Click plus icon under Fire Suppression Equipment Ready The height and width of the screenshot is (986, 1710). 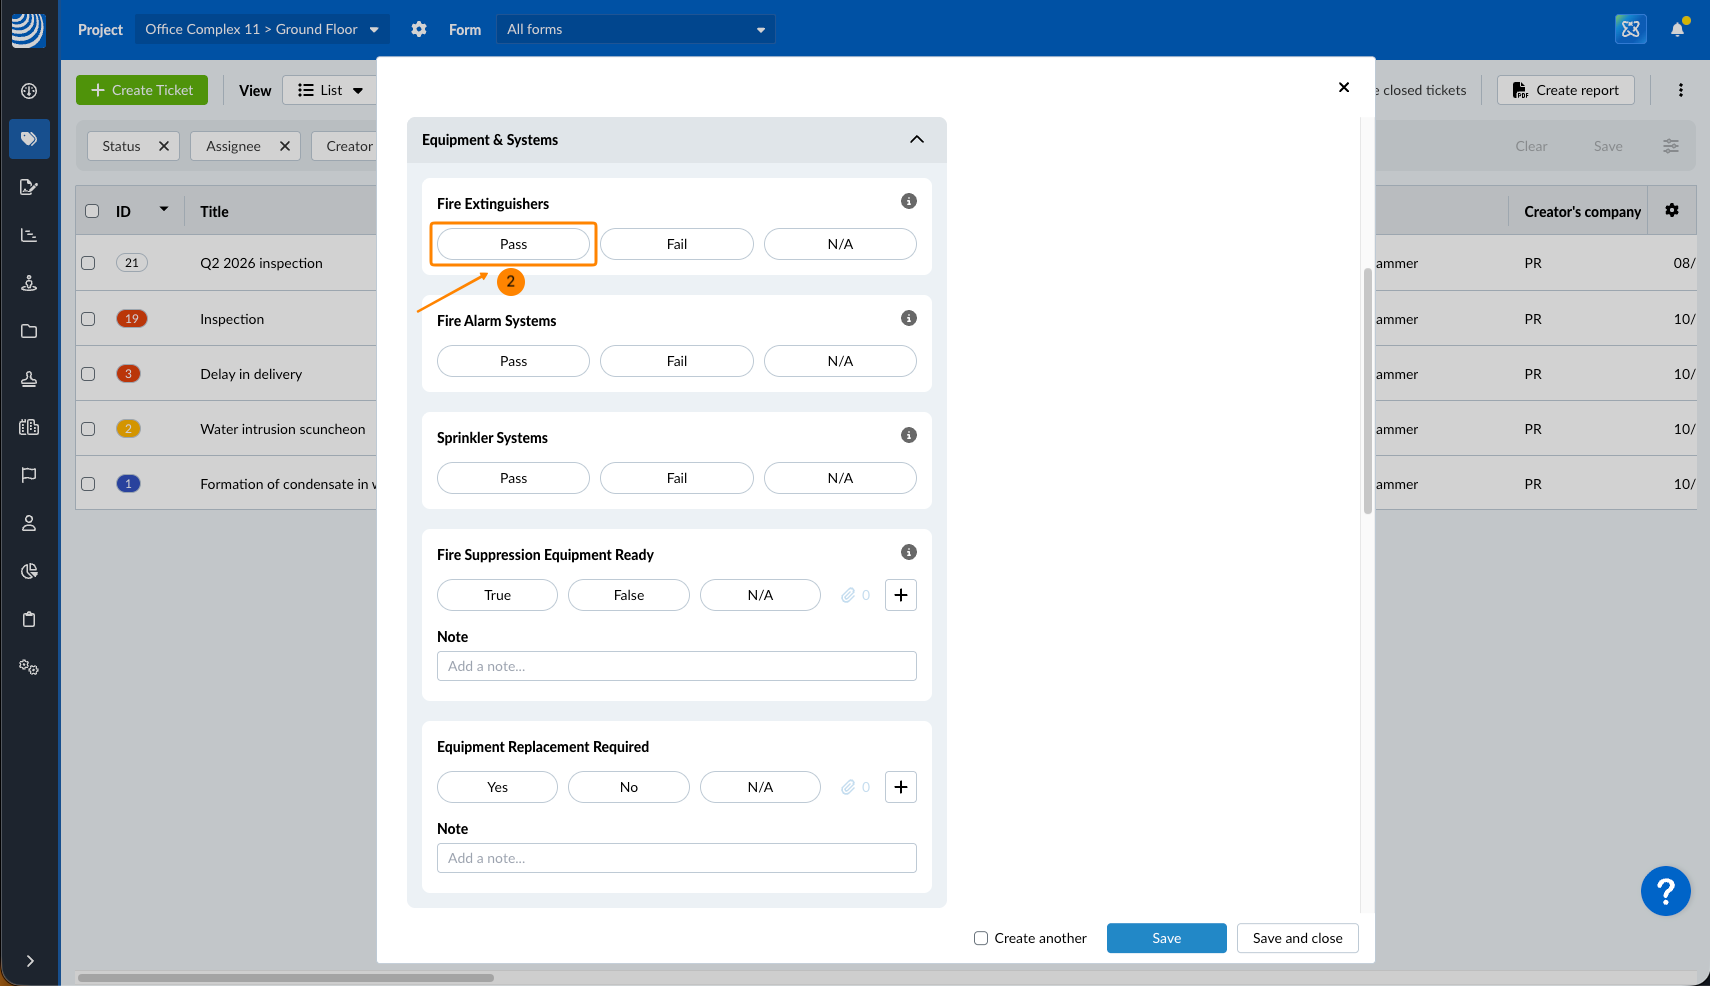pos(900,595)
